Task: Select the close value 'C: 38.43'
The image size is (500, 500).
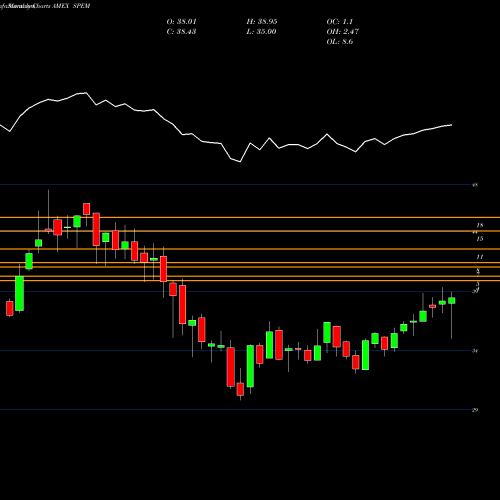Action: pos(181,32)
